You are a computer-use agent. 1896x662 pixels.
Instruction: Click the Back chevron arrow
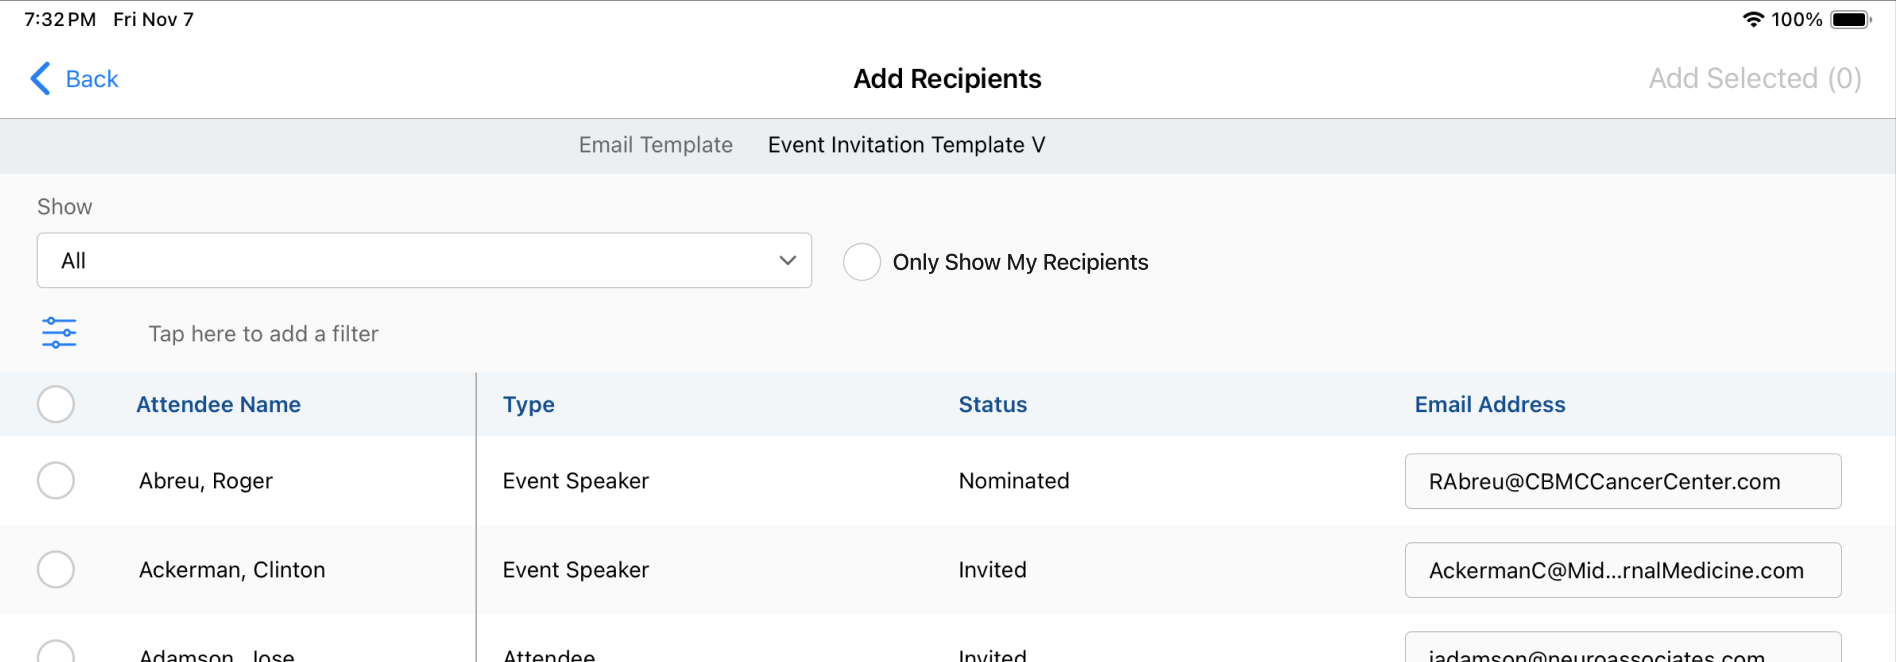pyautogui.click(x=40, y=79)
